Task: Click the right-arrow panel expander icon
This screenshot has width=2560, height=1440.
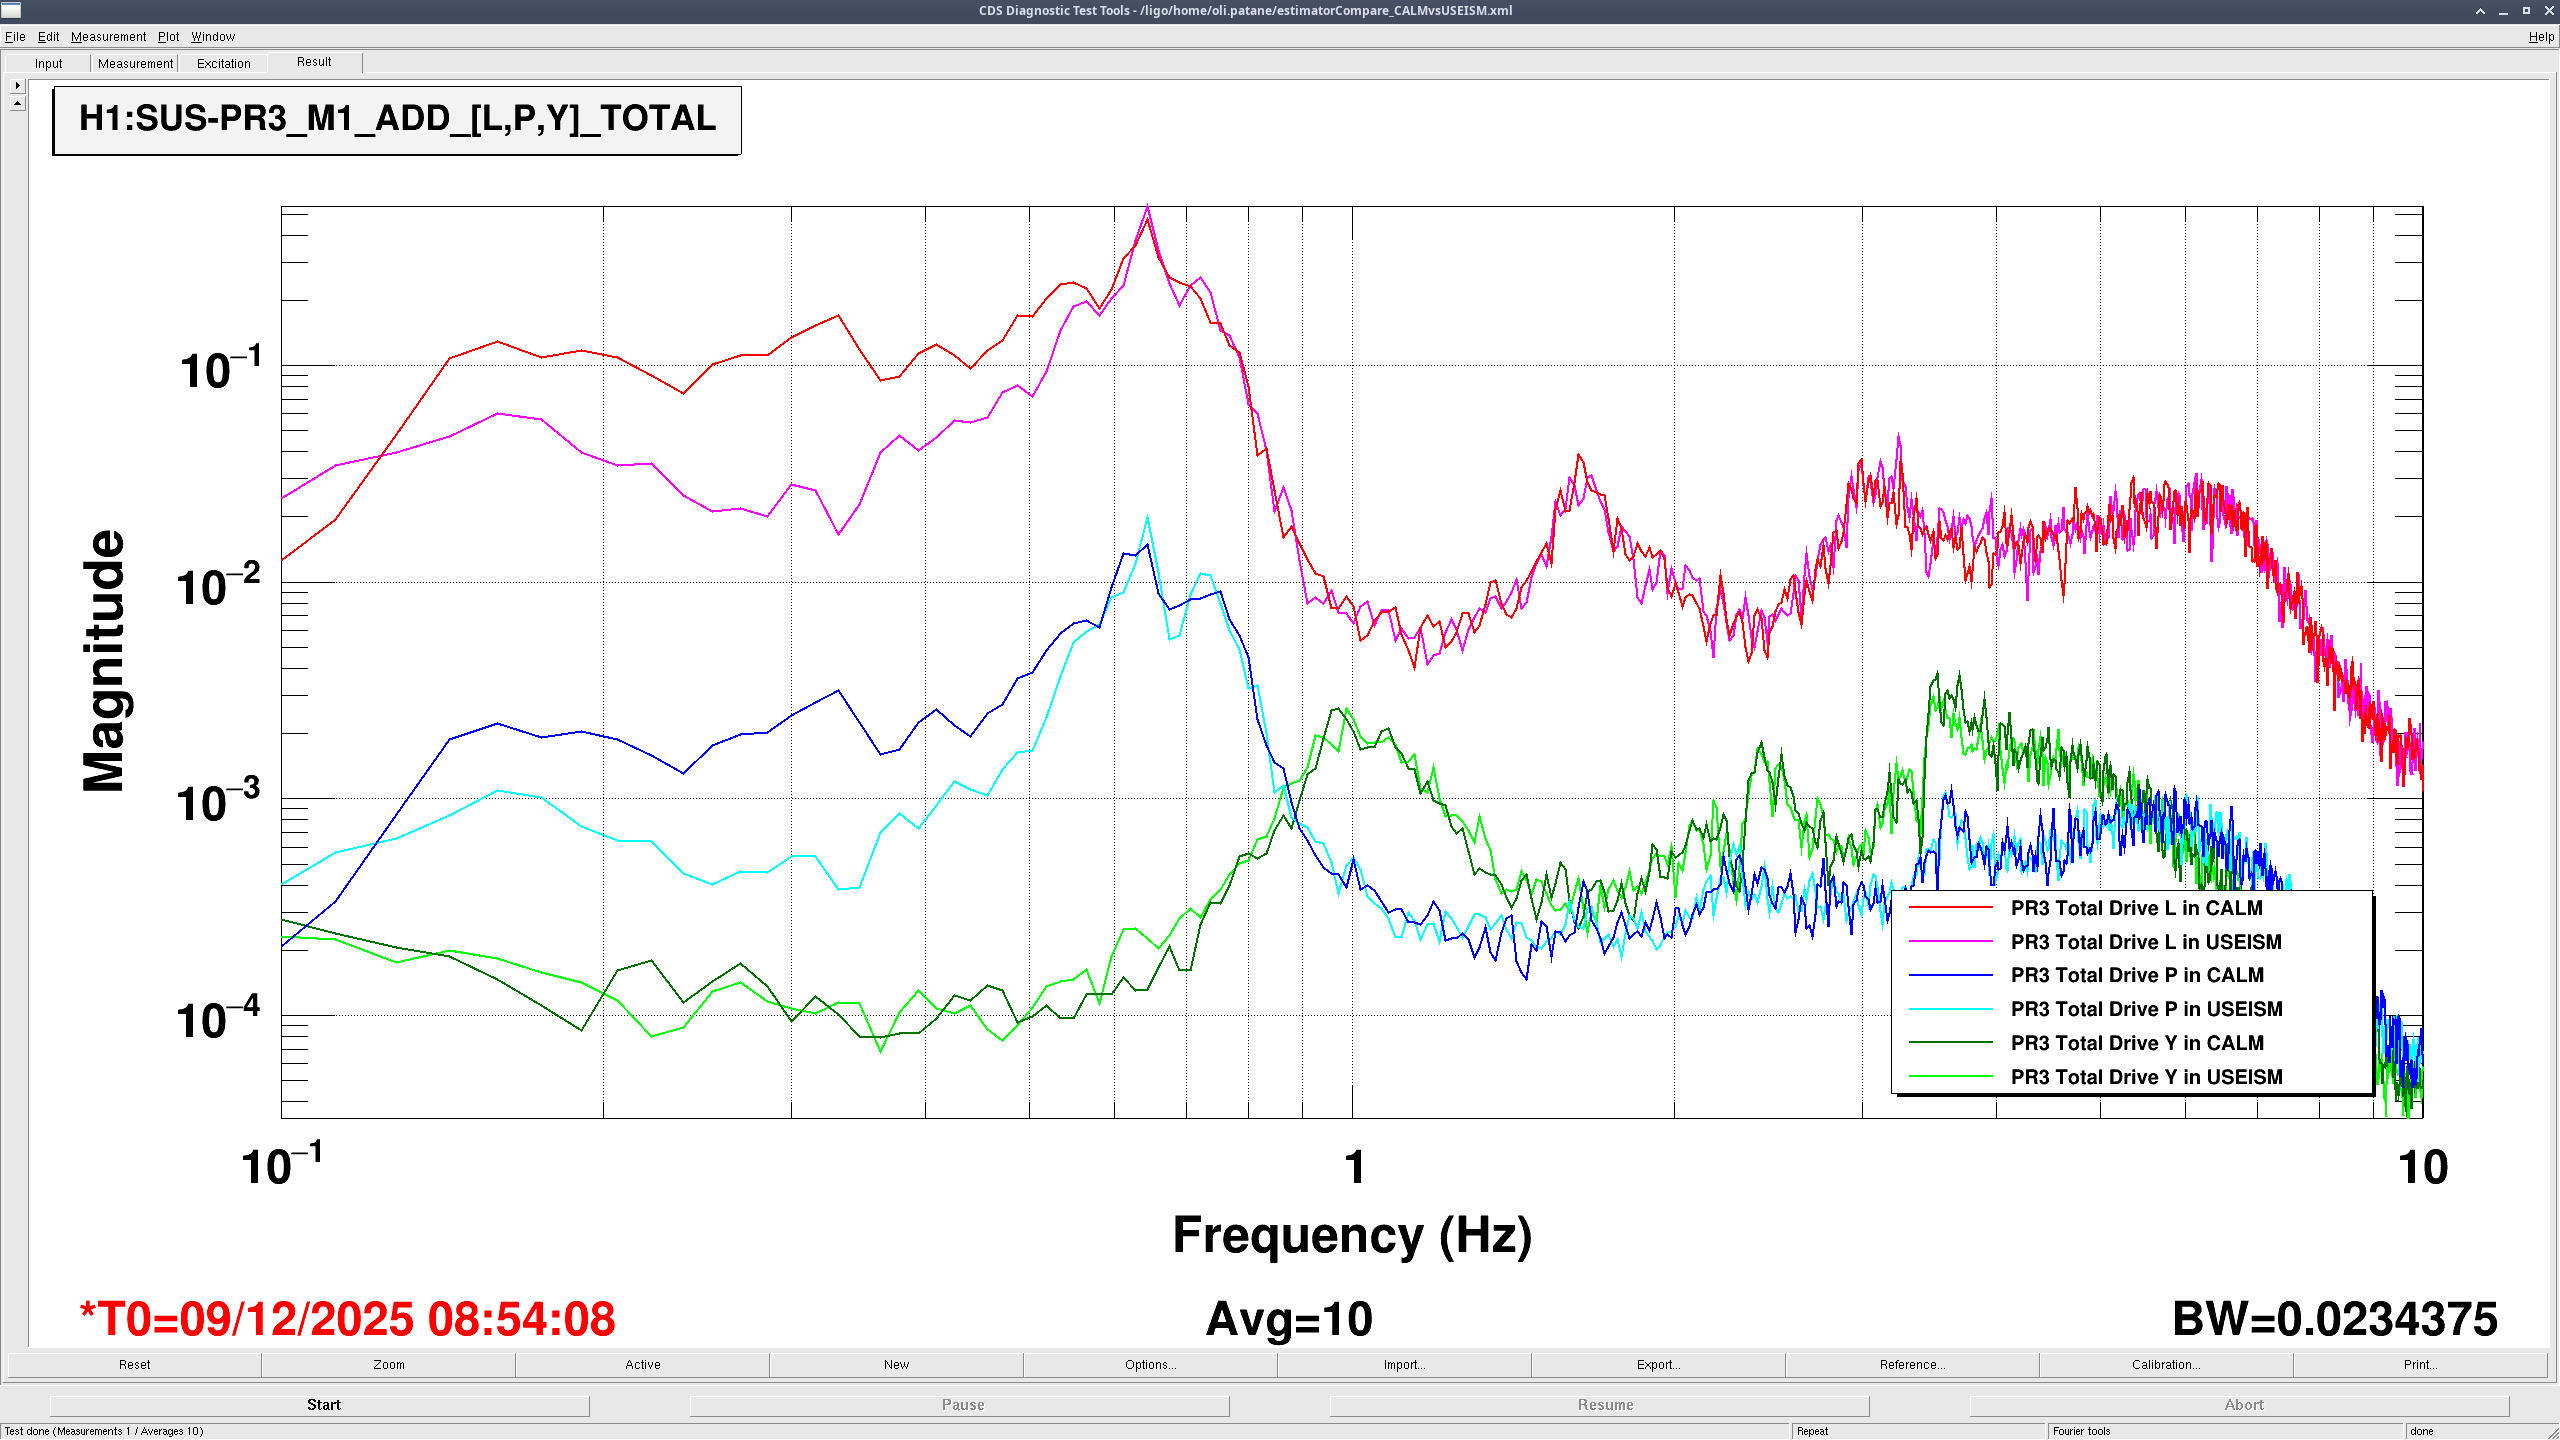Action: (17, 86)
